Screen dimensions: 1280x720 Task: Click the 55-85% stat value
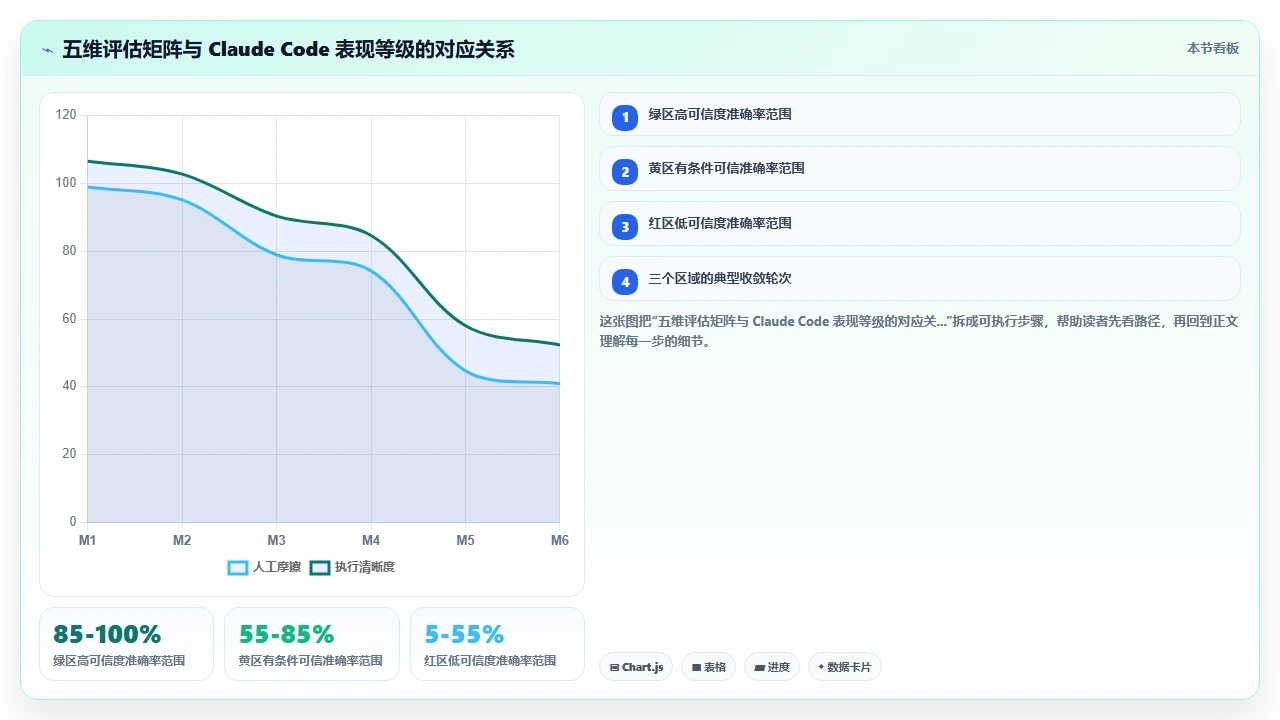click(286, 634)
